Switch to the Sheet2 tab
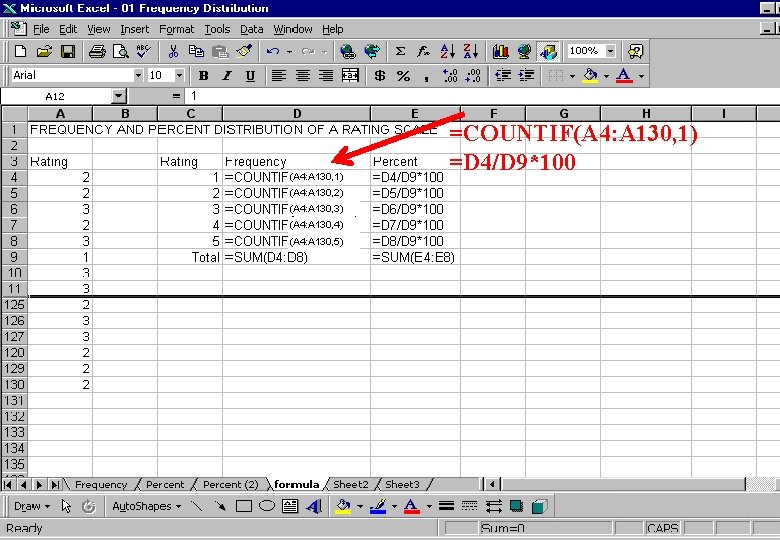Viewport: 780px width, 540px height. [351, 484]
